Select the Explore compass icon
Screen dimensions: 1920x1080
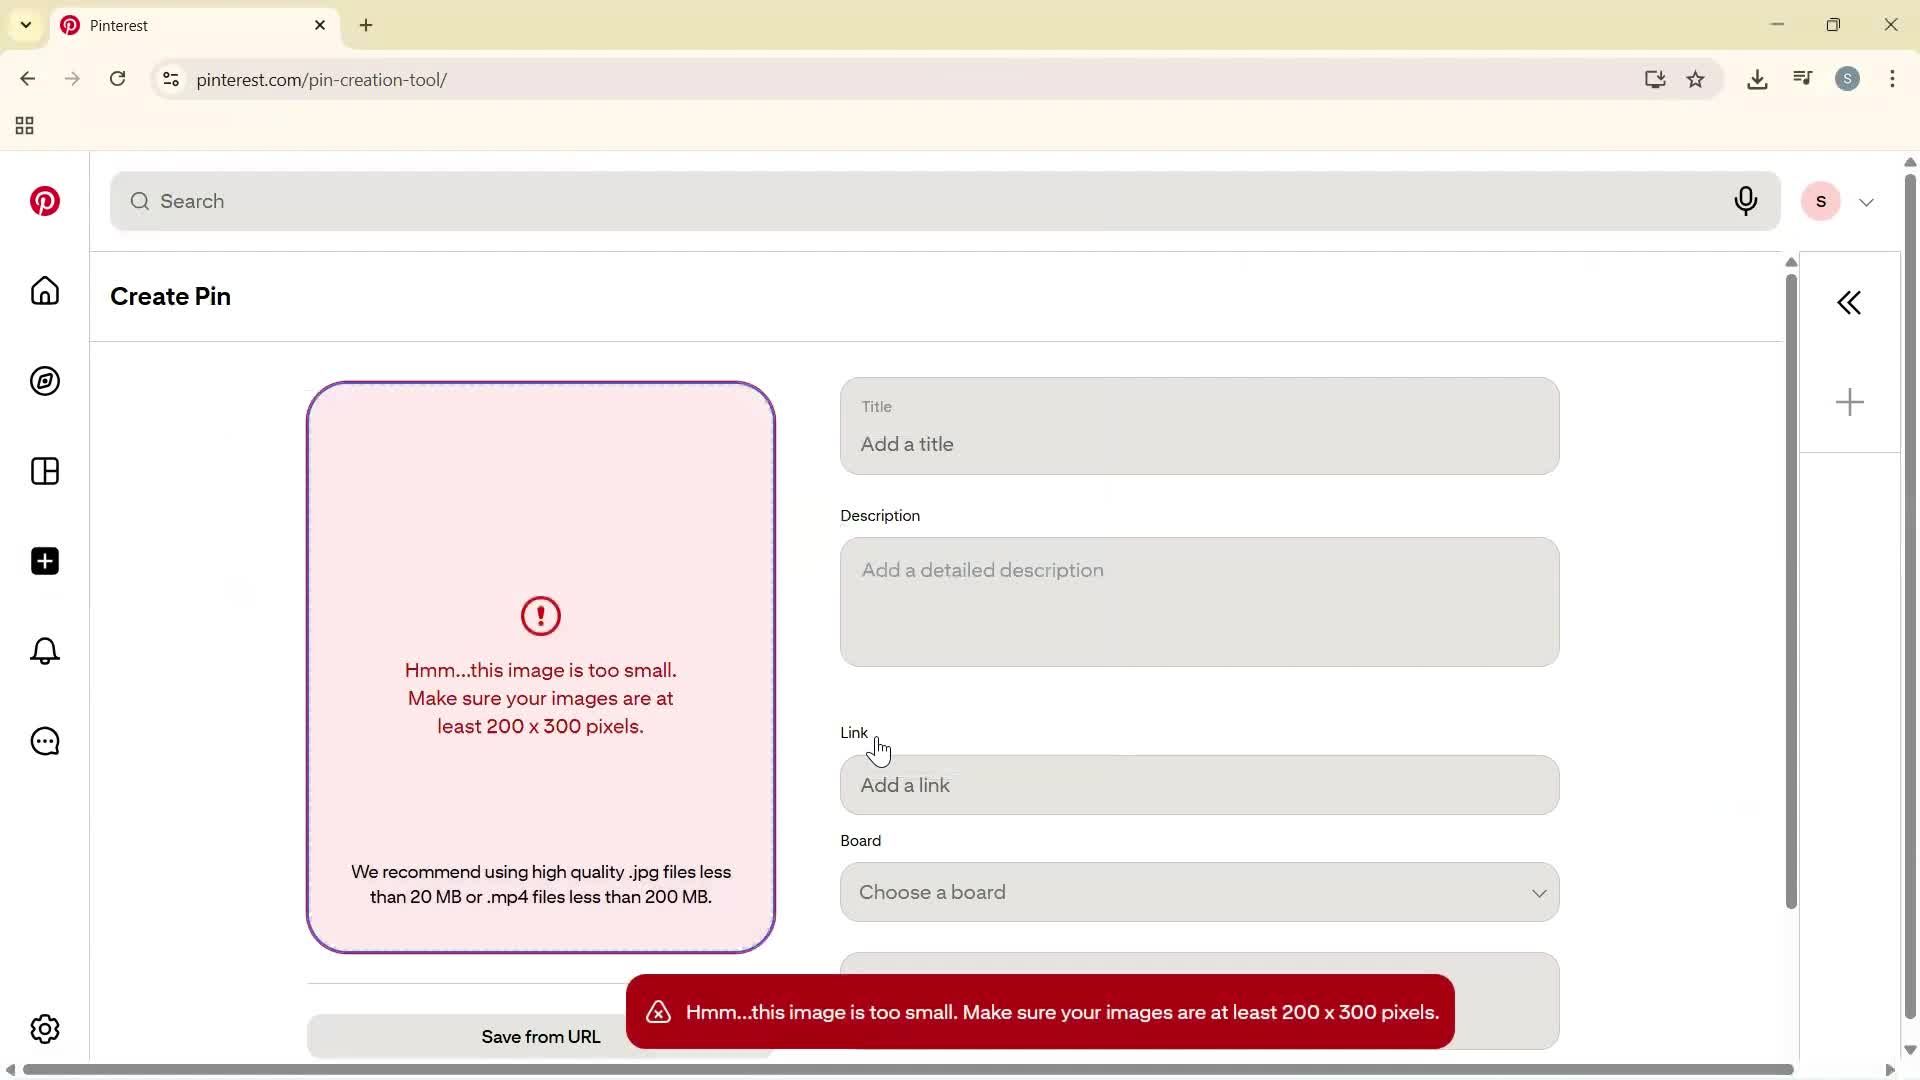(44, 381)
